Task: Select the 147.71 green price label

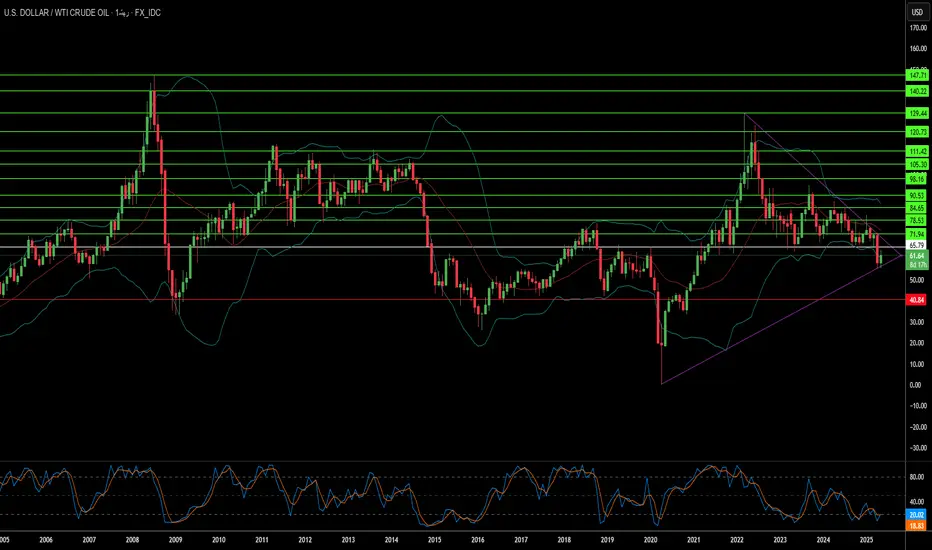Action: [918, 76]
